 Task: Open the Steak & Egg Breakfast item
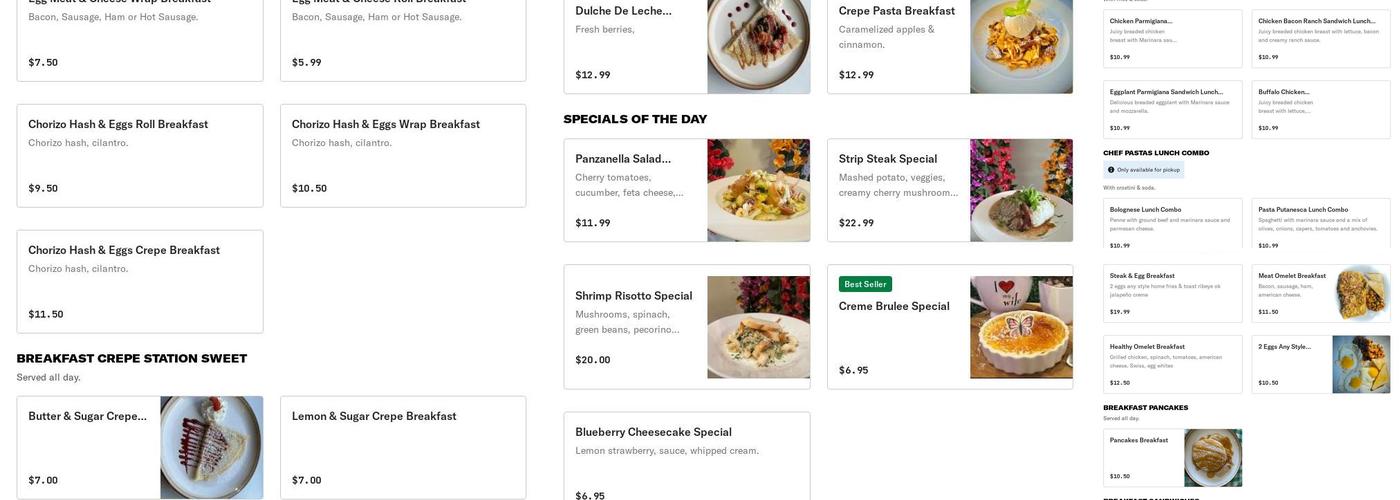[1172, 293]
